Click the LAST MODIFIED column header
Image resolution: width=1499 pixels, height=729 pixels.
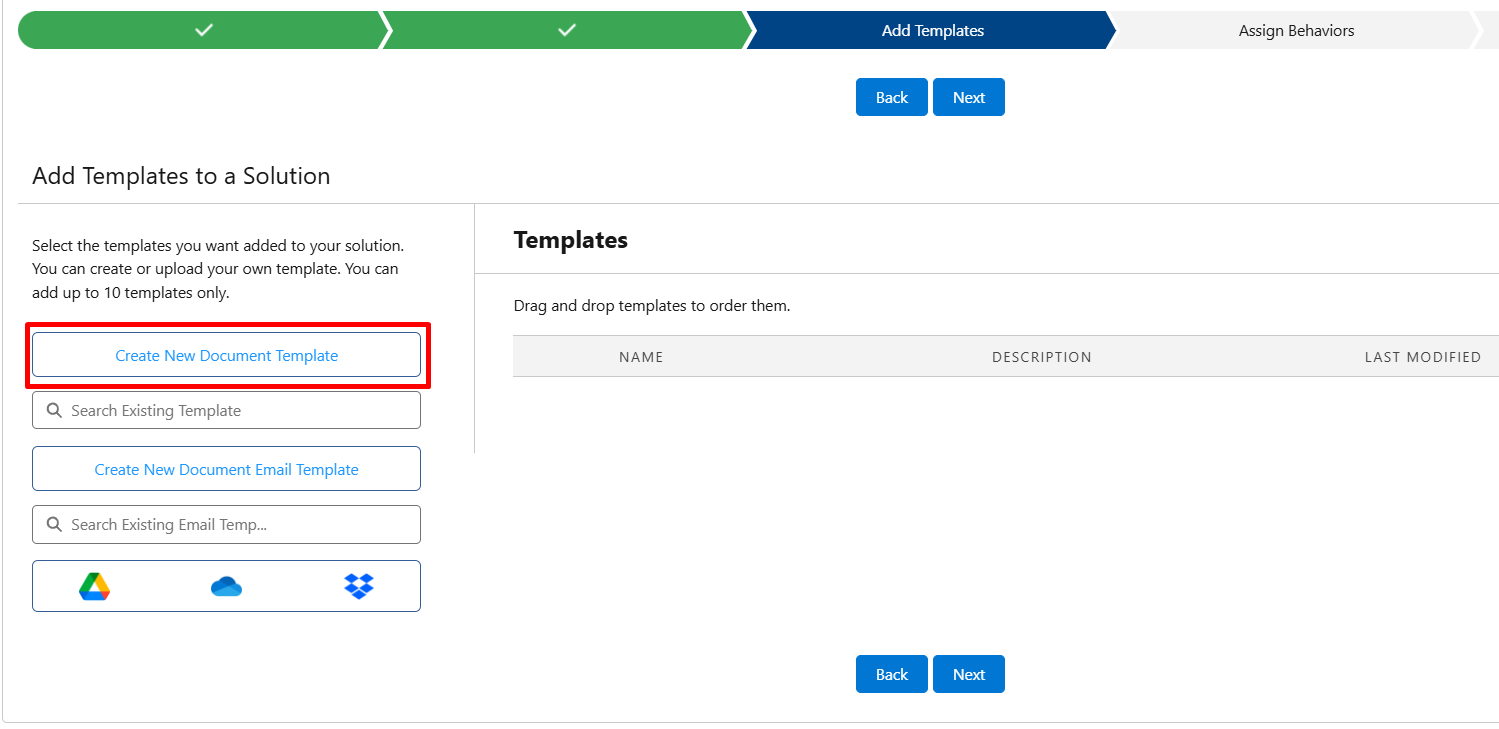pos(1422,357)
